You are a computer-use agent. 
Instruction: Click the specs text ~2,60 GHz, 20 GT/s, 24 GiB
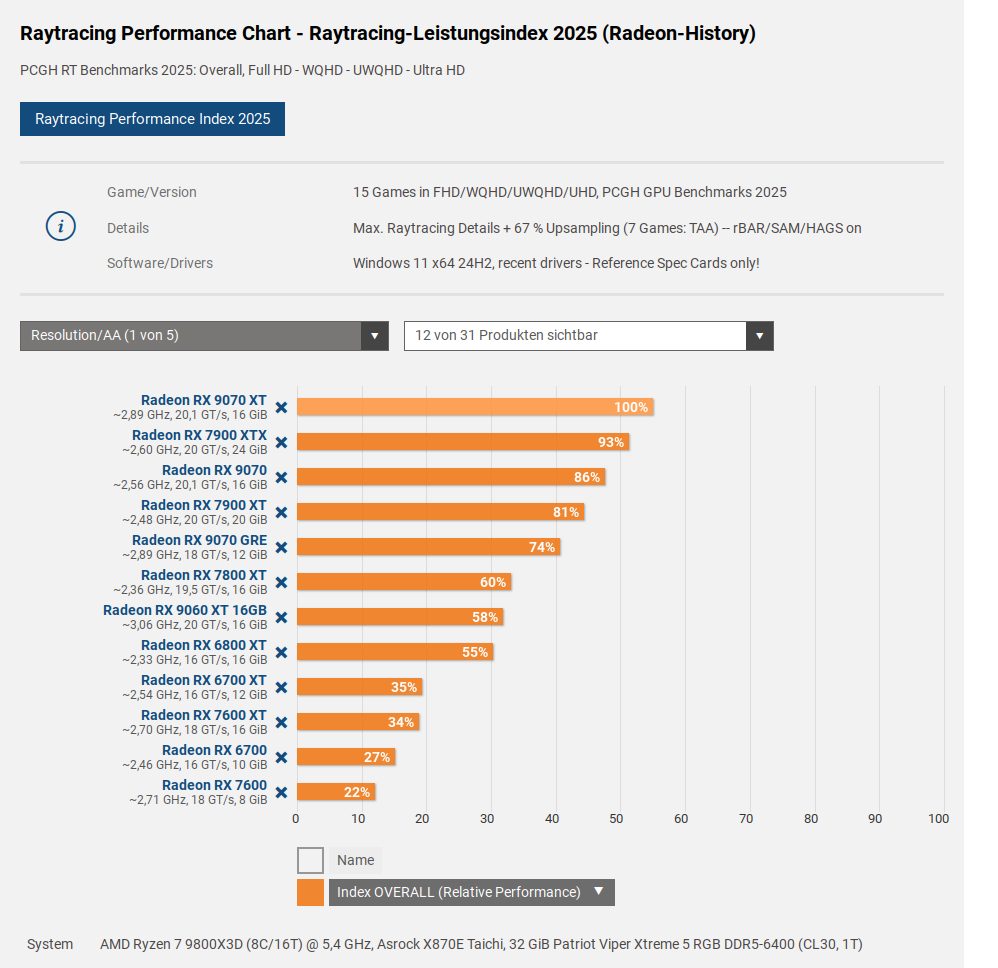click(195, 450)
